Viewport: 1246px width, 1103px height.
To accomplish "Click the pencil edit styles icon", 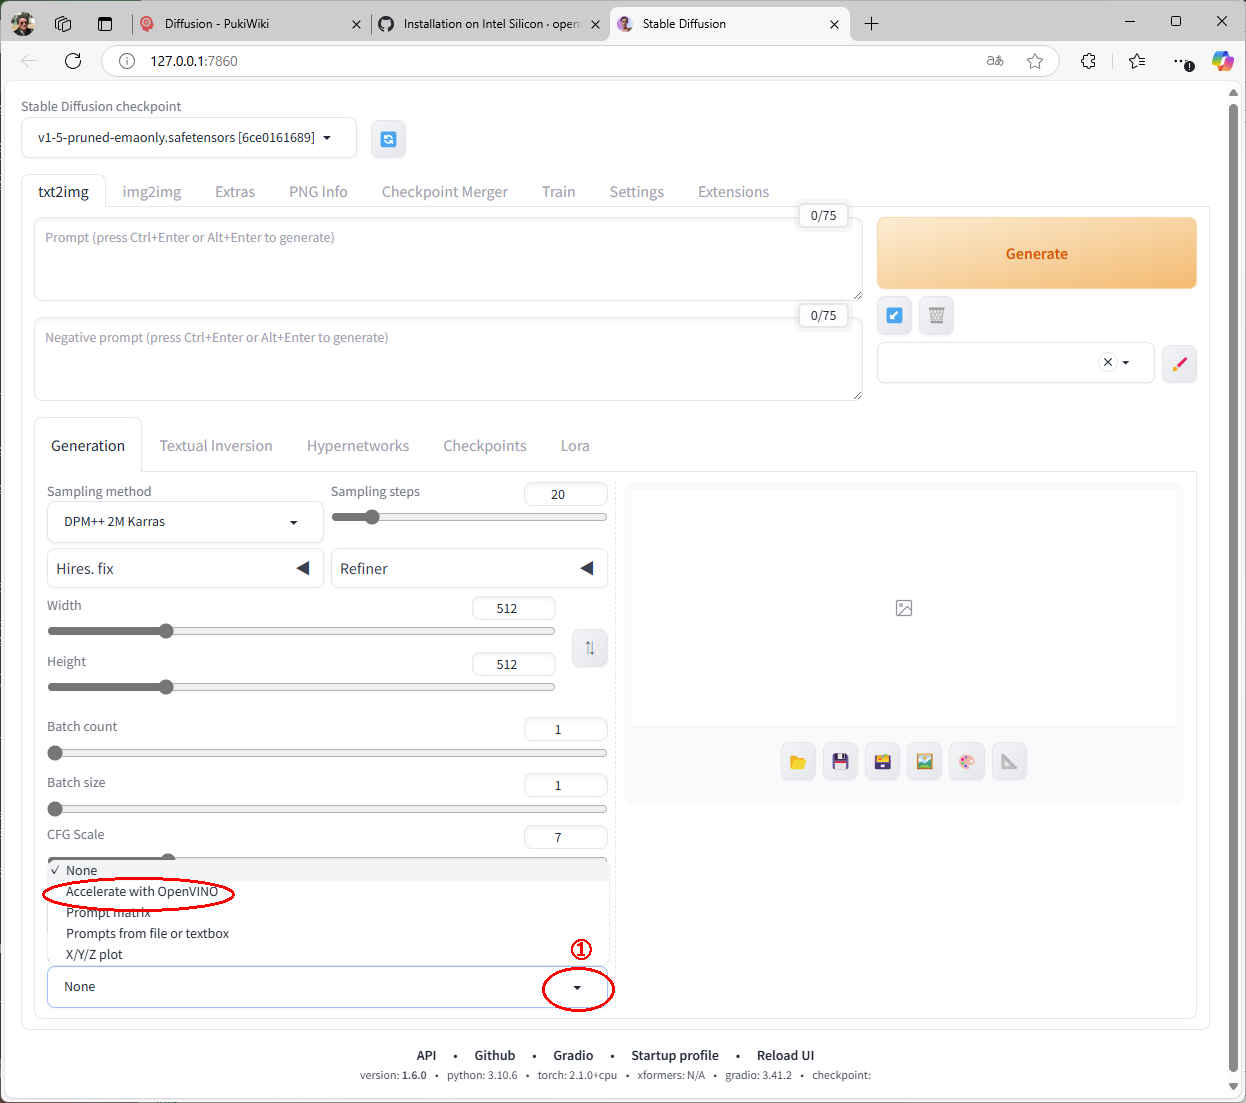I will (1179, 363).
